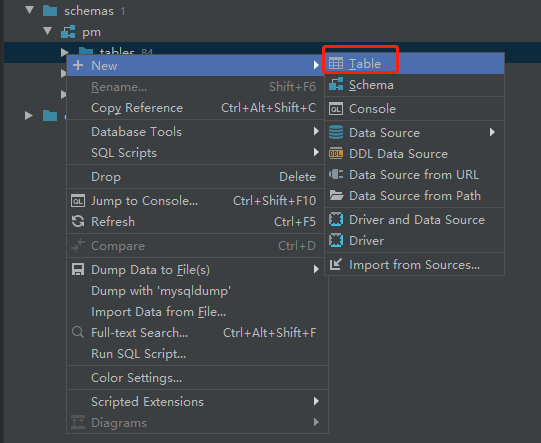The width and height of the screenshot is (541, 443).
Task: Click the Full-text Search magnifier icon
Action: (x=78, y=332)
